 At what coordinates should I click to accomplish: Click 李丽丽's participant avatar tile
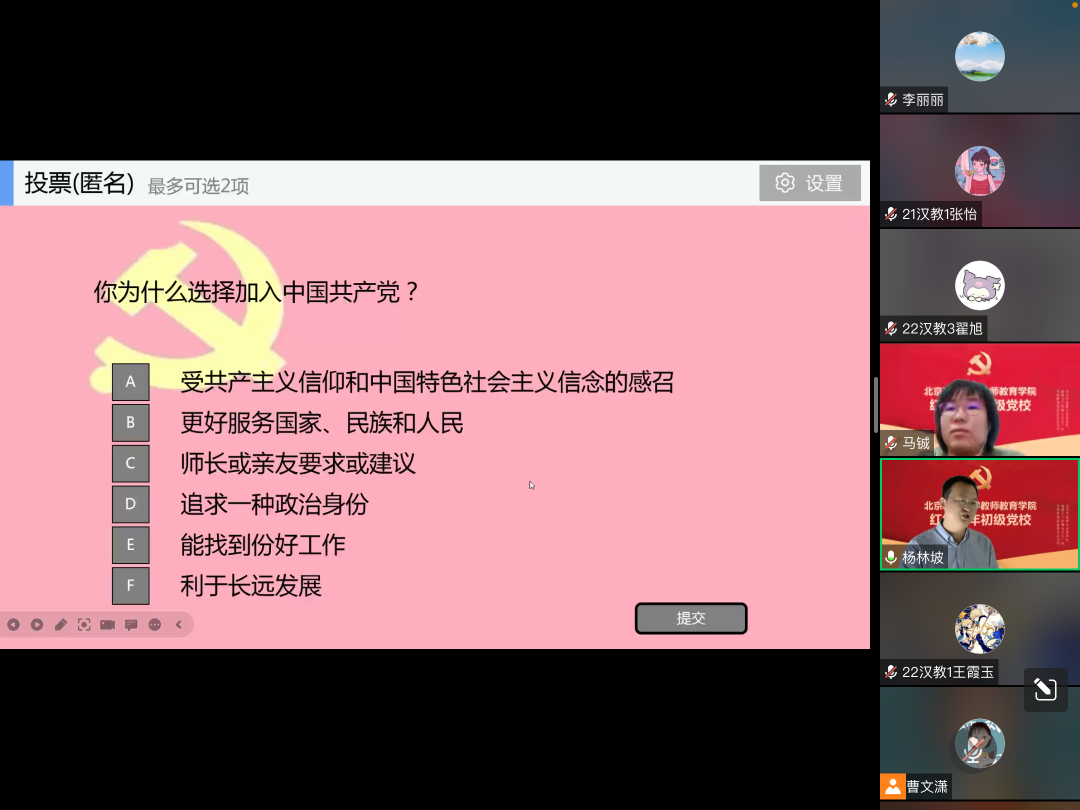click(979, 57)
